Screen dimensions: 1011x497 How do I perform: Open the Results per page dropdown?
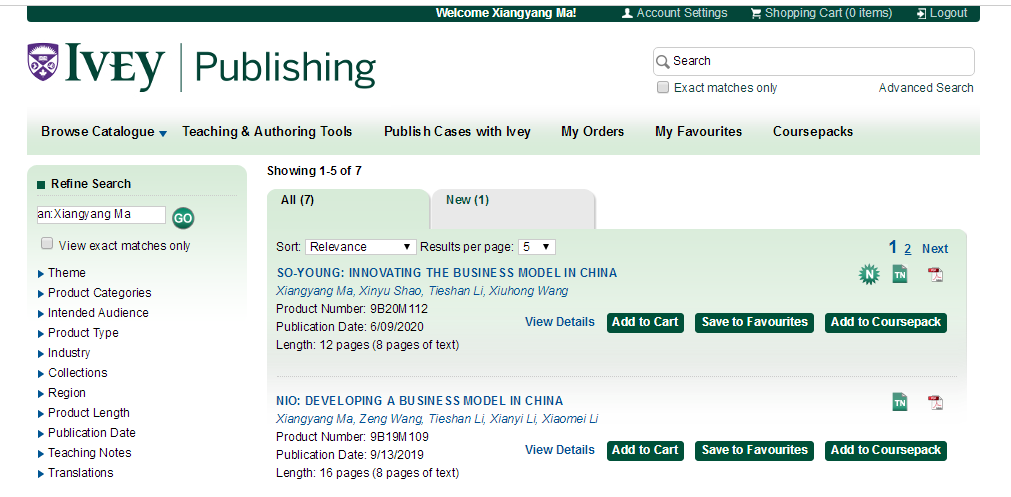536,247
